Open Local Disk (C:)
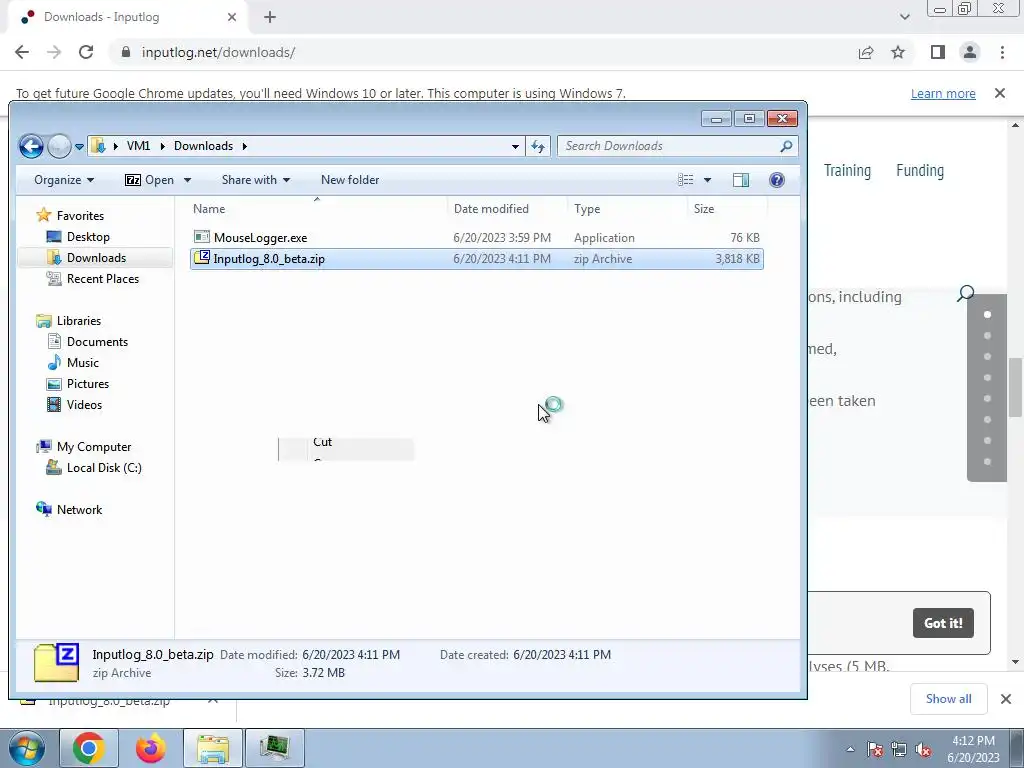The image size is (1024, 768). coord(104,468)
